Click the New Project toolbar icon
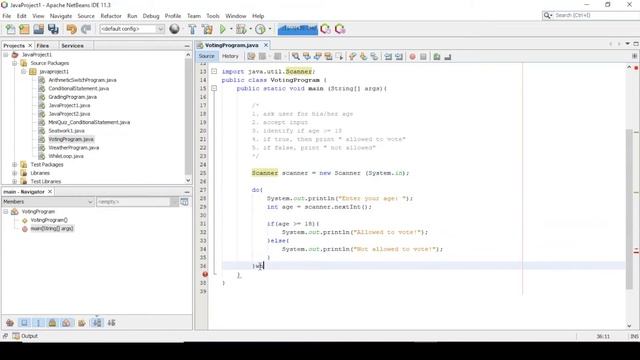 tap(24, 29)
